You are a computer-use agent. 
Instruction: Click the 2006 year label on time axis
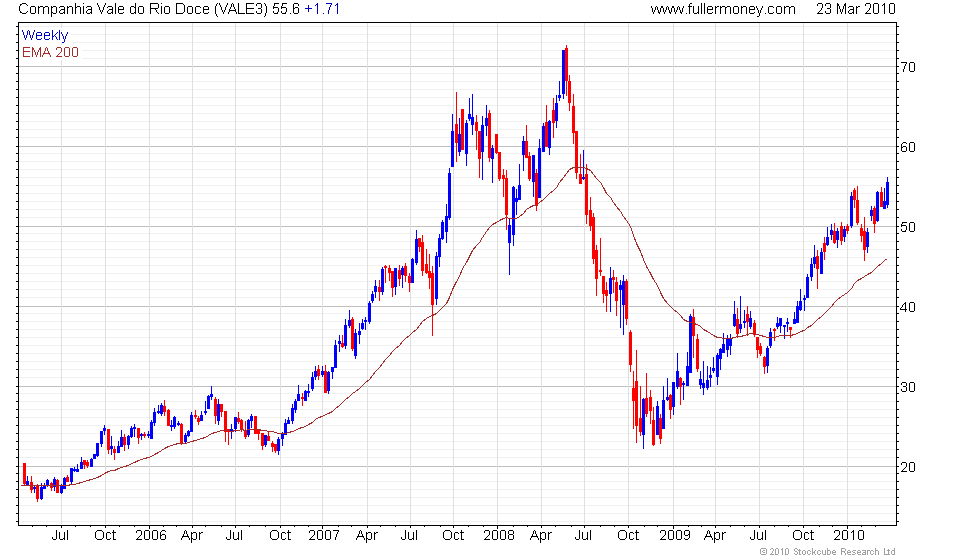[x=151, y=536]
